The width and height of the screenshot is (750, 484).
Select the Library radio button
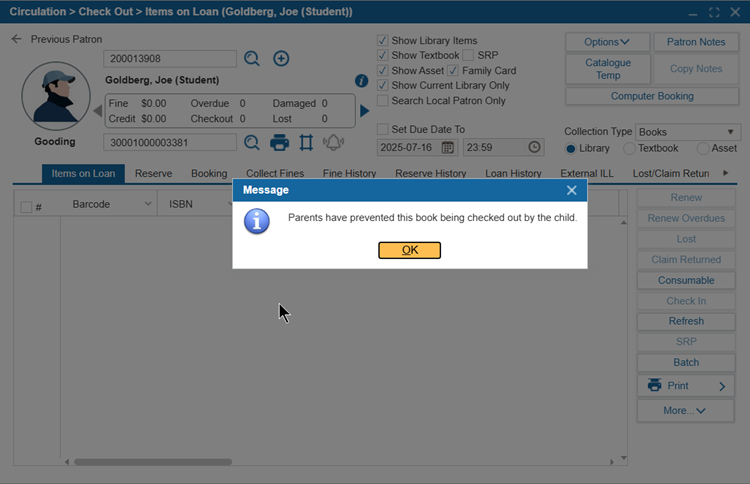pyautogui.click(x=570, y=148)
